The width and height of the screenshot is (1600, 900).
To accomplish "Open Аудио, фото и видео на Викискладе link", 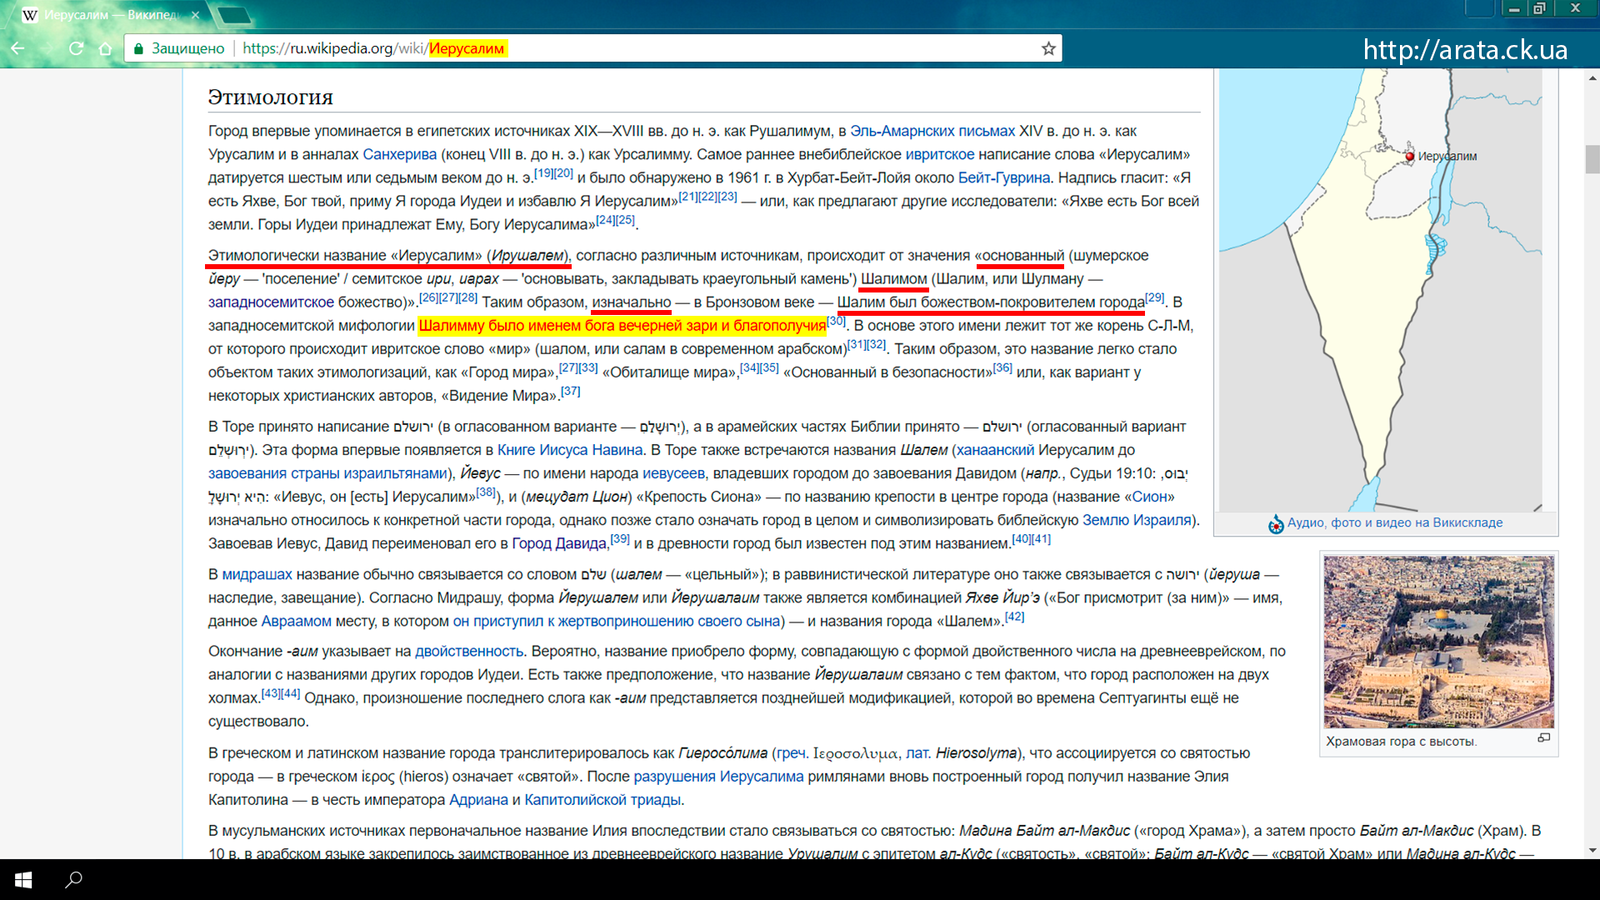I will coord(1394,523).
